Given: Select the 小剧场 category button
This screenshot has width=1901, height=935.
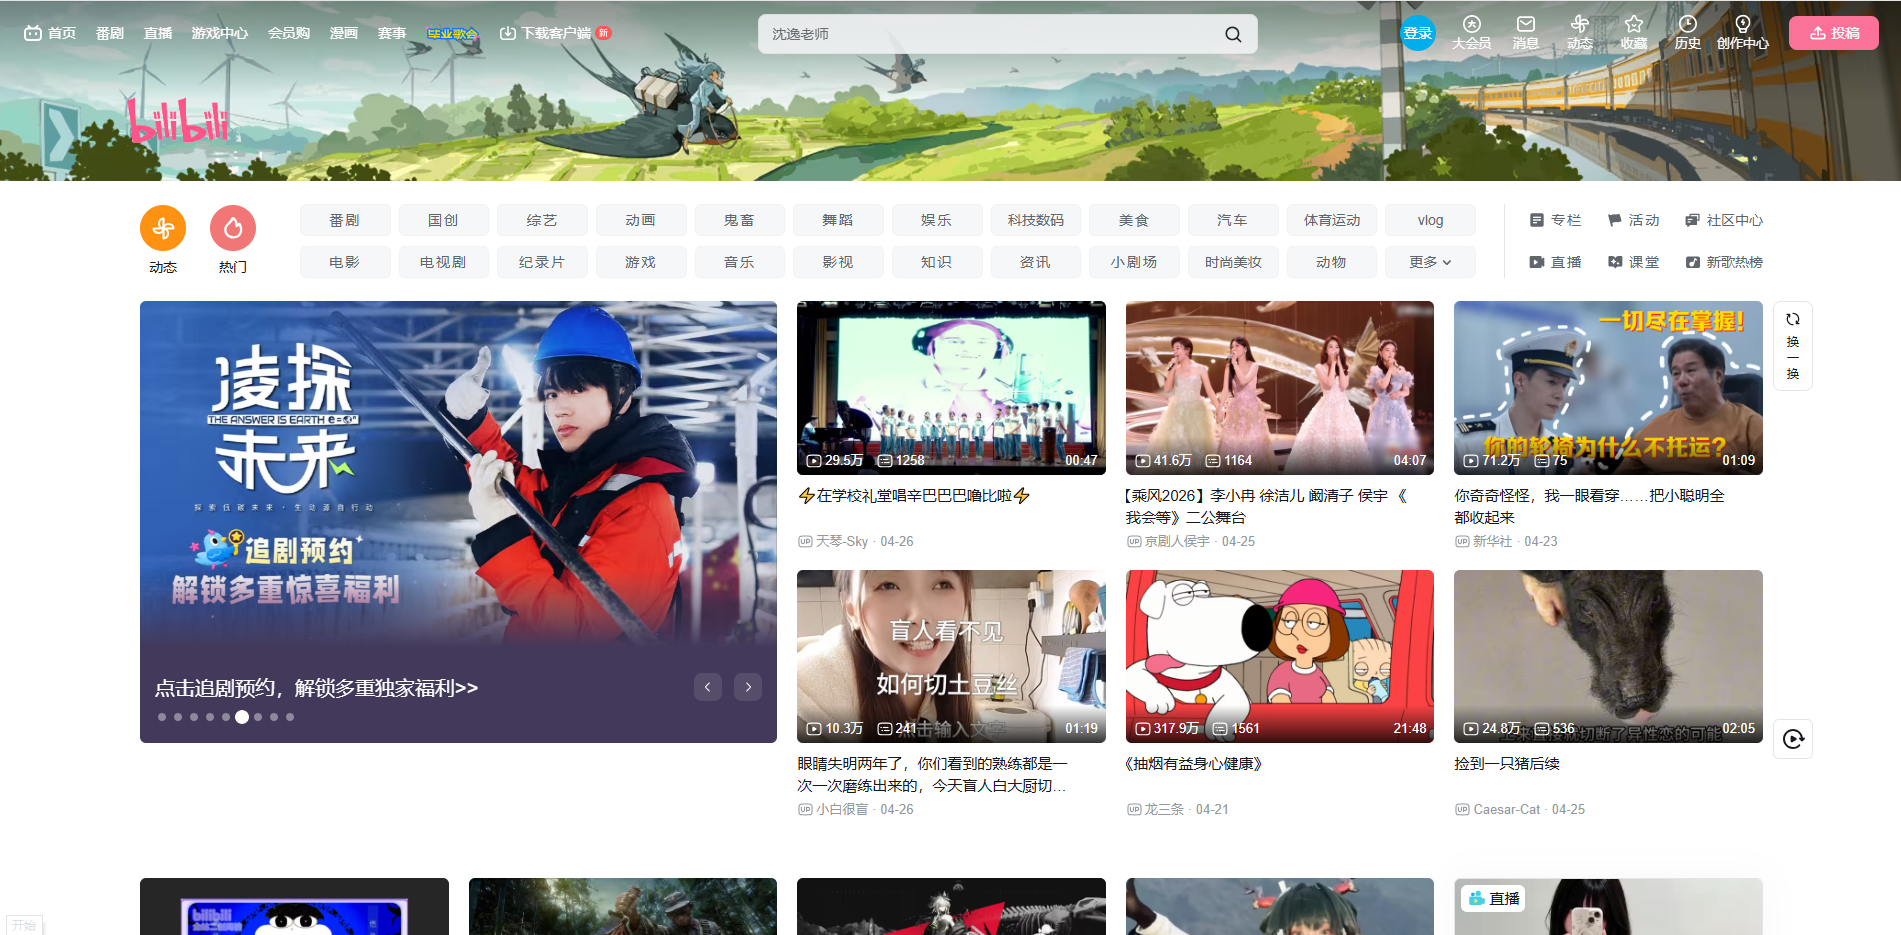Looking at the screenshot, I should (1134, 262).
